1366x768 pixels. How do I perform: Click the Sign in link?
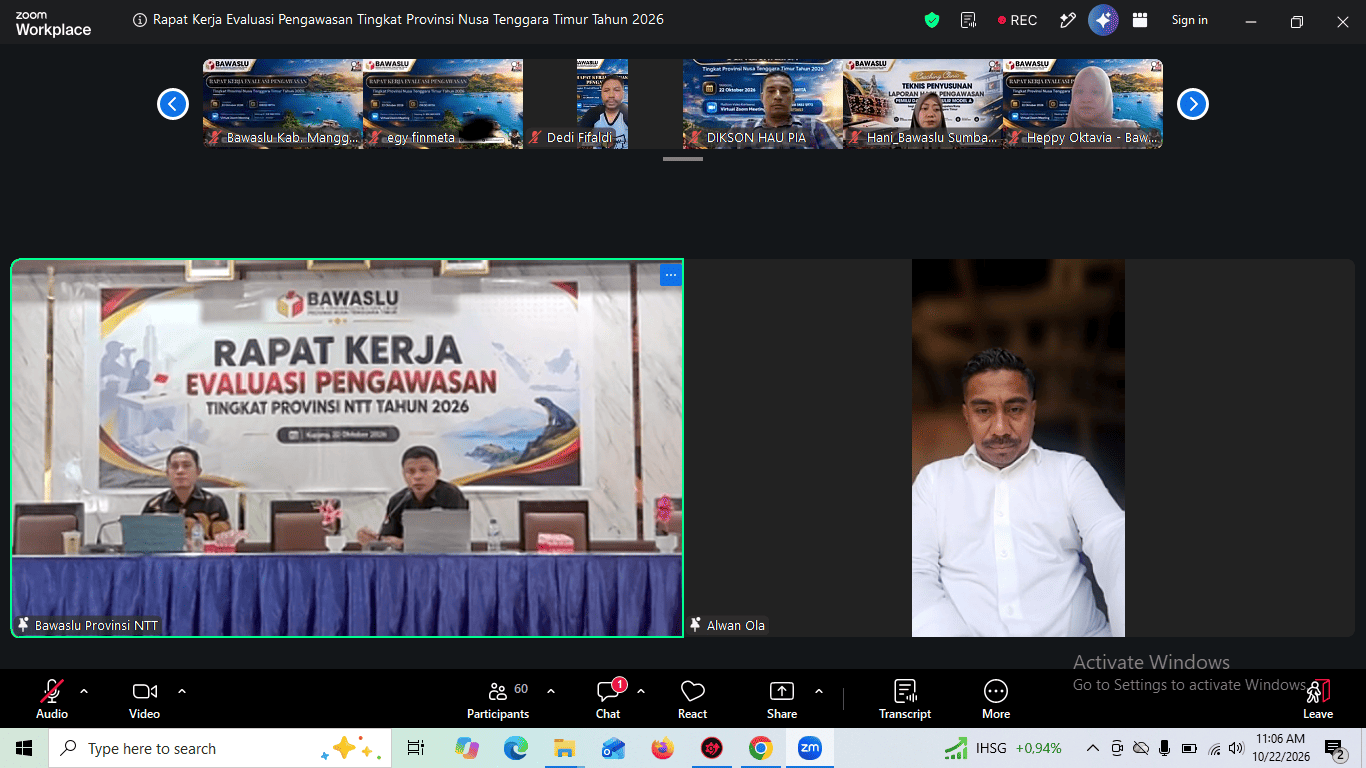point(1189,20)
